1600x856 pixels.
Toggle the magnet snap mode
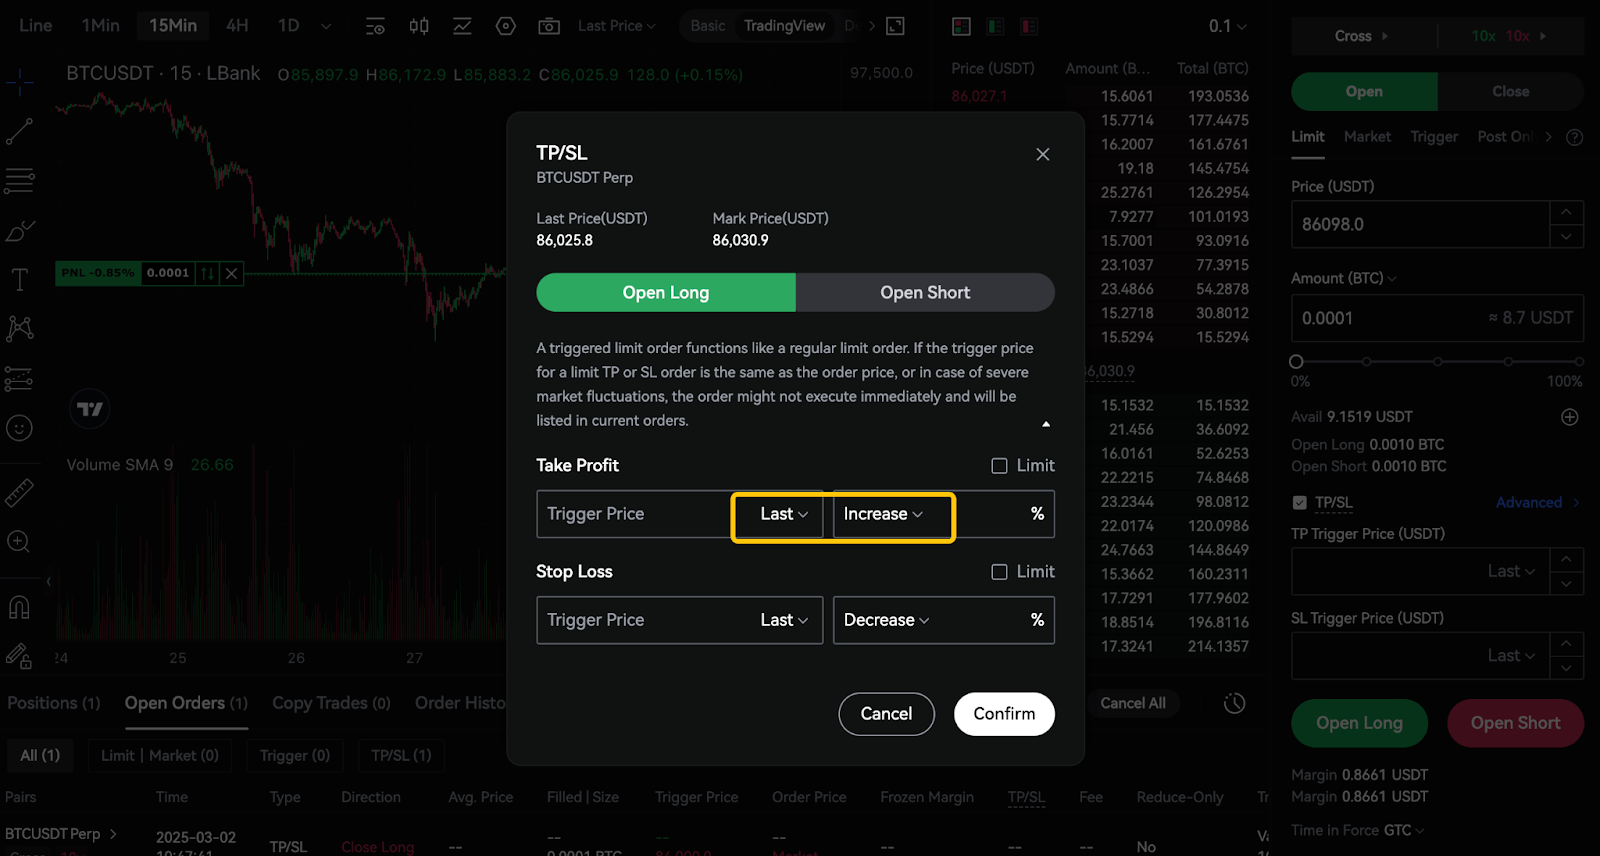click(x=20, y=606)
